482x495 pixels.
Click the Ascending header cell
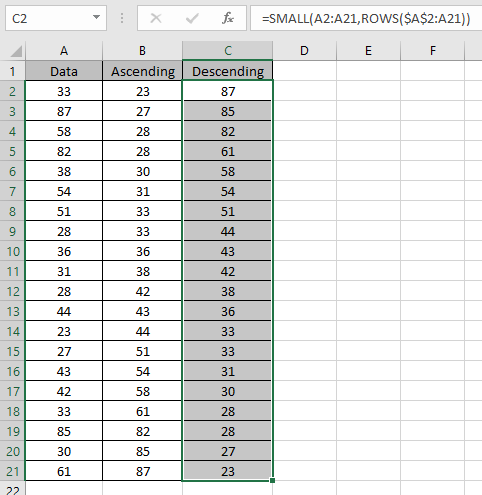click(x=142, y=71)
